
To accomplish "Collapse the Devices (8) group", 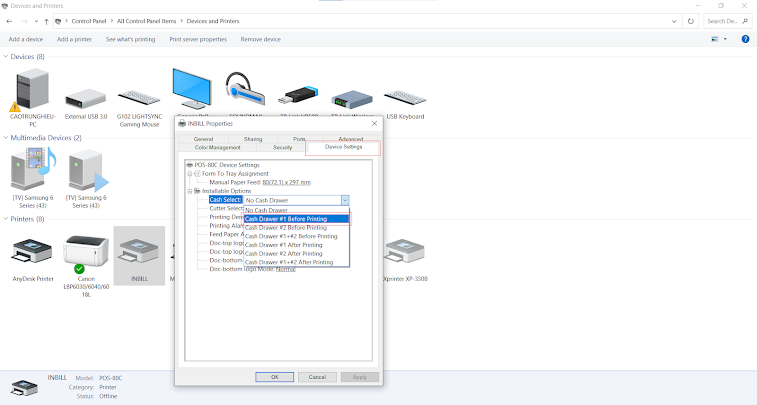I will pyautogui.click(x=6, y=56).
